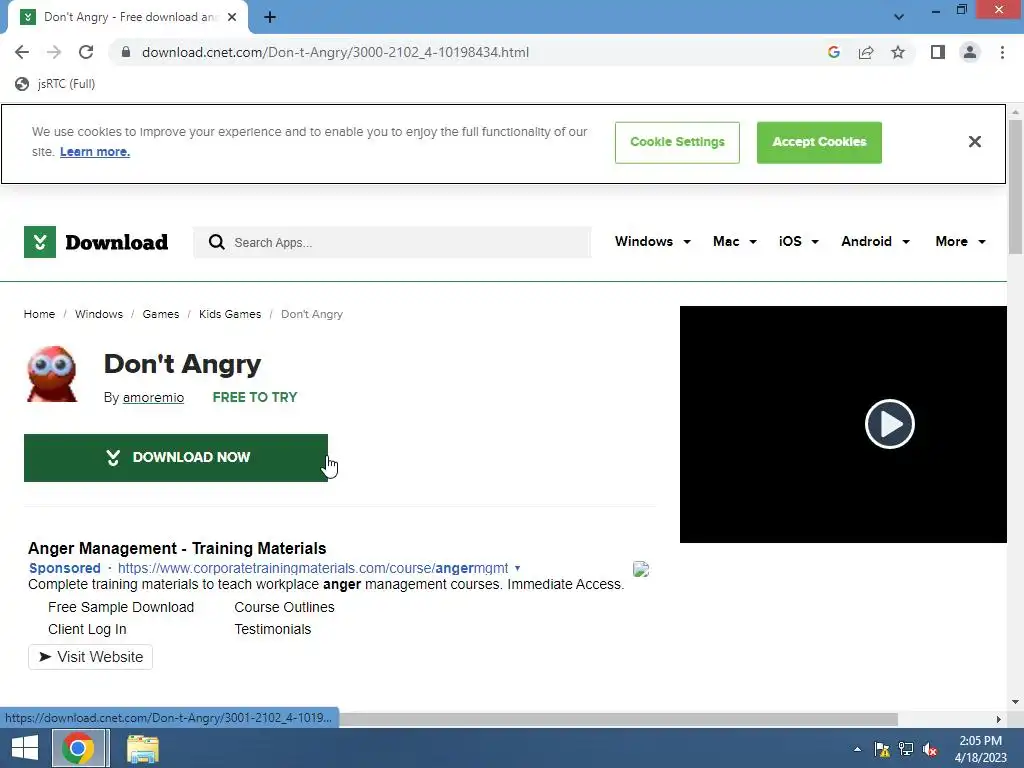Open amoremio developer link

(153, 398)
